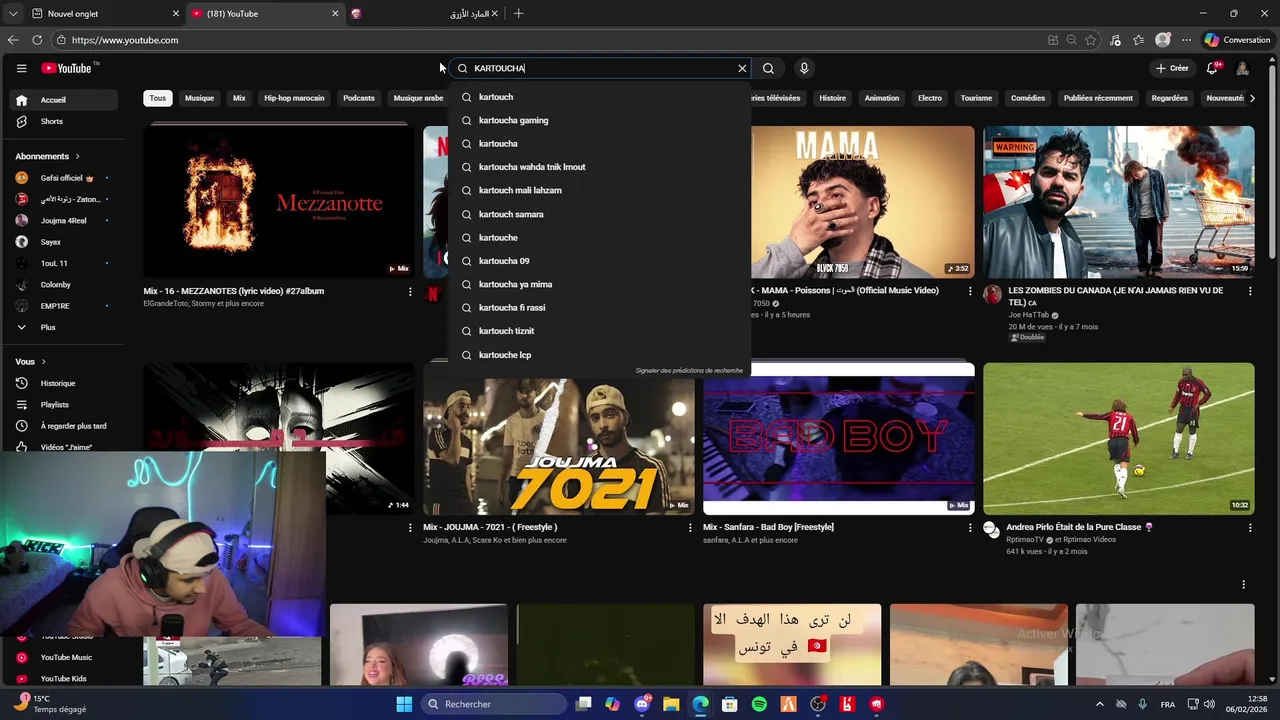Image resolution: width=1280 pixels, height=720 pixels.
Task: Open Windows Start menu
Action: click(404, 704)
